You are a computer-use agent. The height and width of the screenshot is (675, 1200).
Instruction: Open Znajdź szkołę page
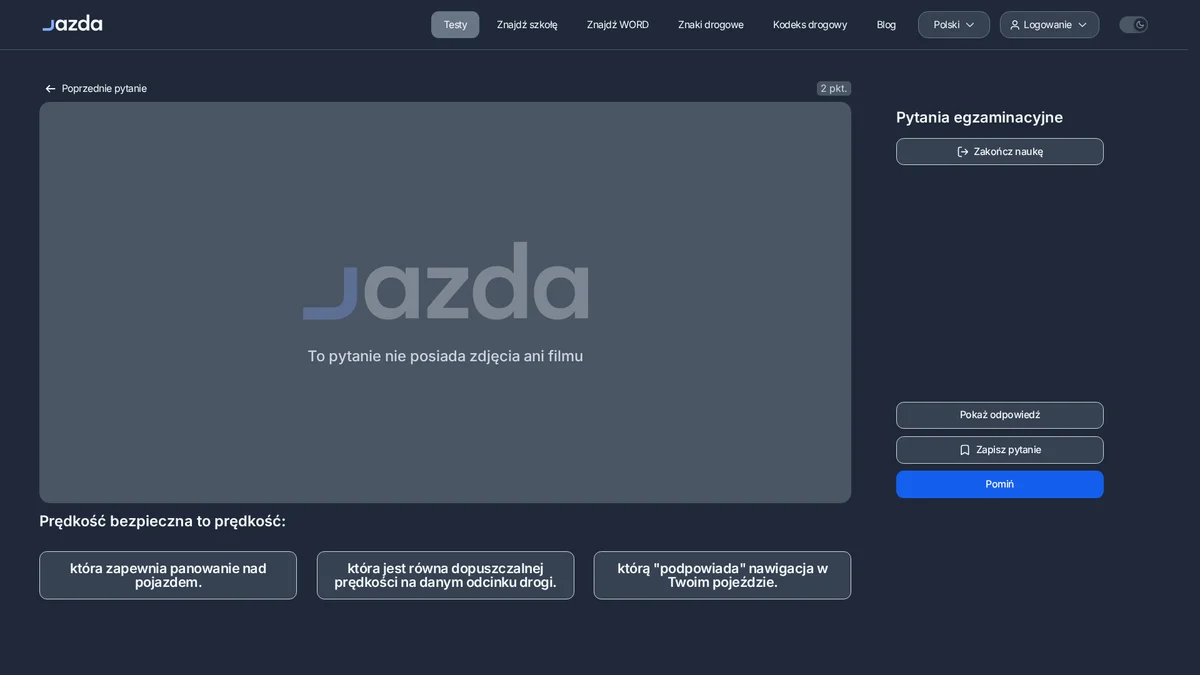point(527,25)
